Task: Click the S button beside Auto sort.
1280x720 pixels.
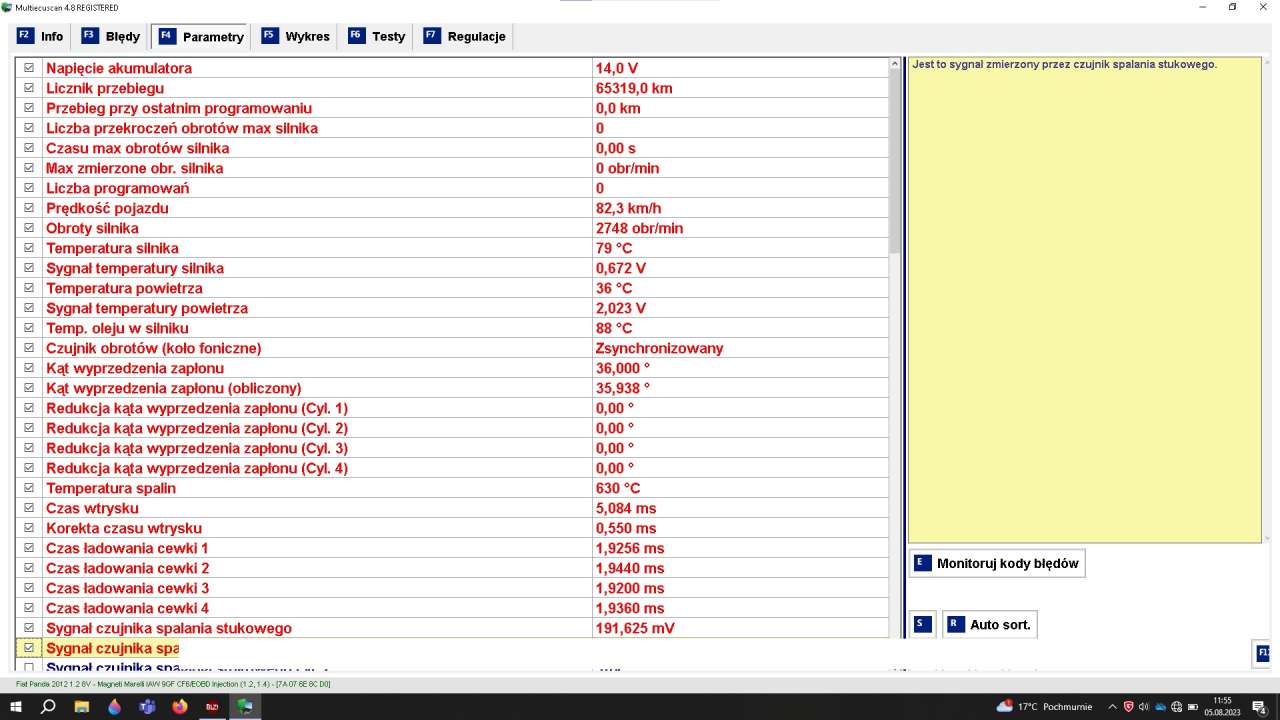Action: tap(921, 624)
